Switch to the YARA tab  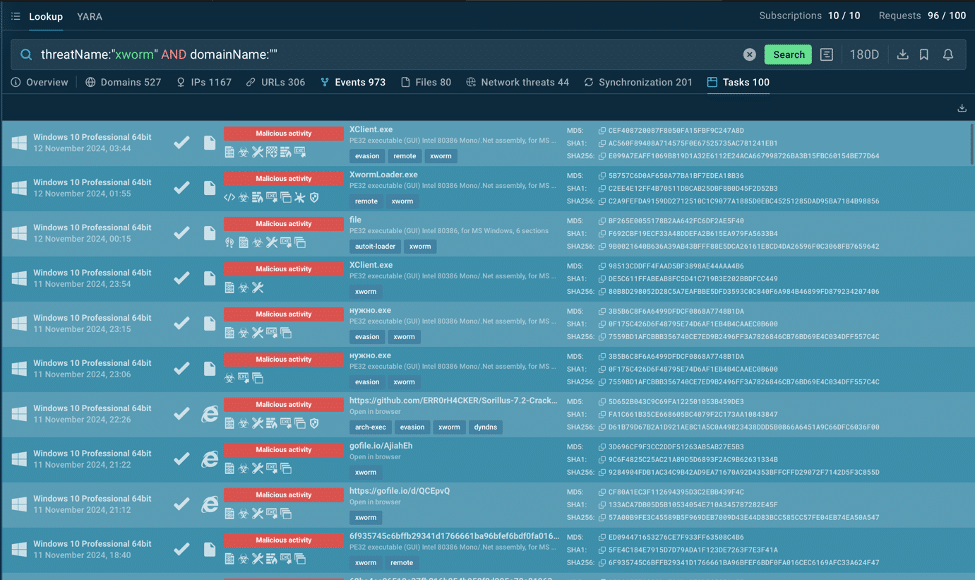(x=90, y=16)
